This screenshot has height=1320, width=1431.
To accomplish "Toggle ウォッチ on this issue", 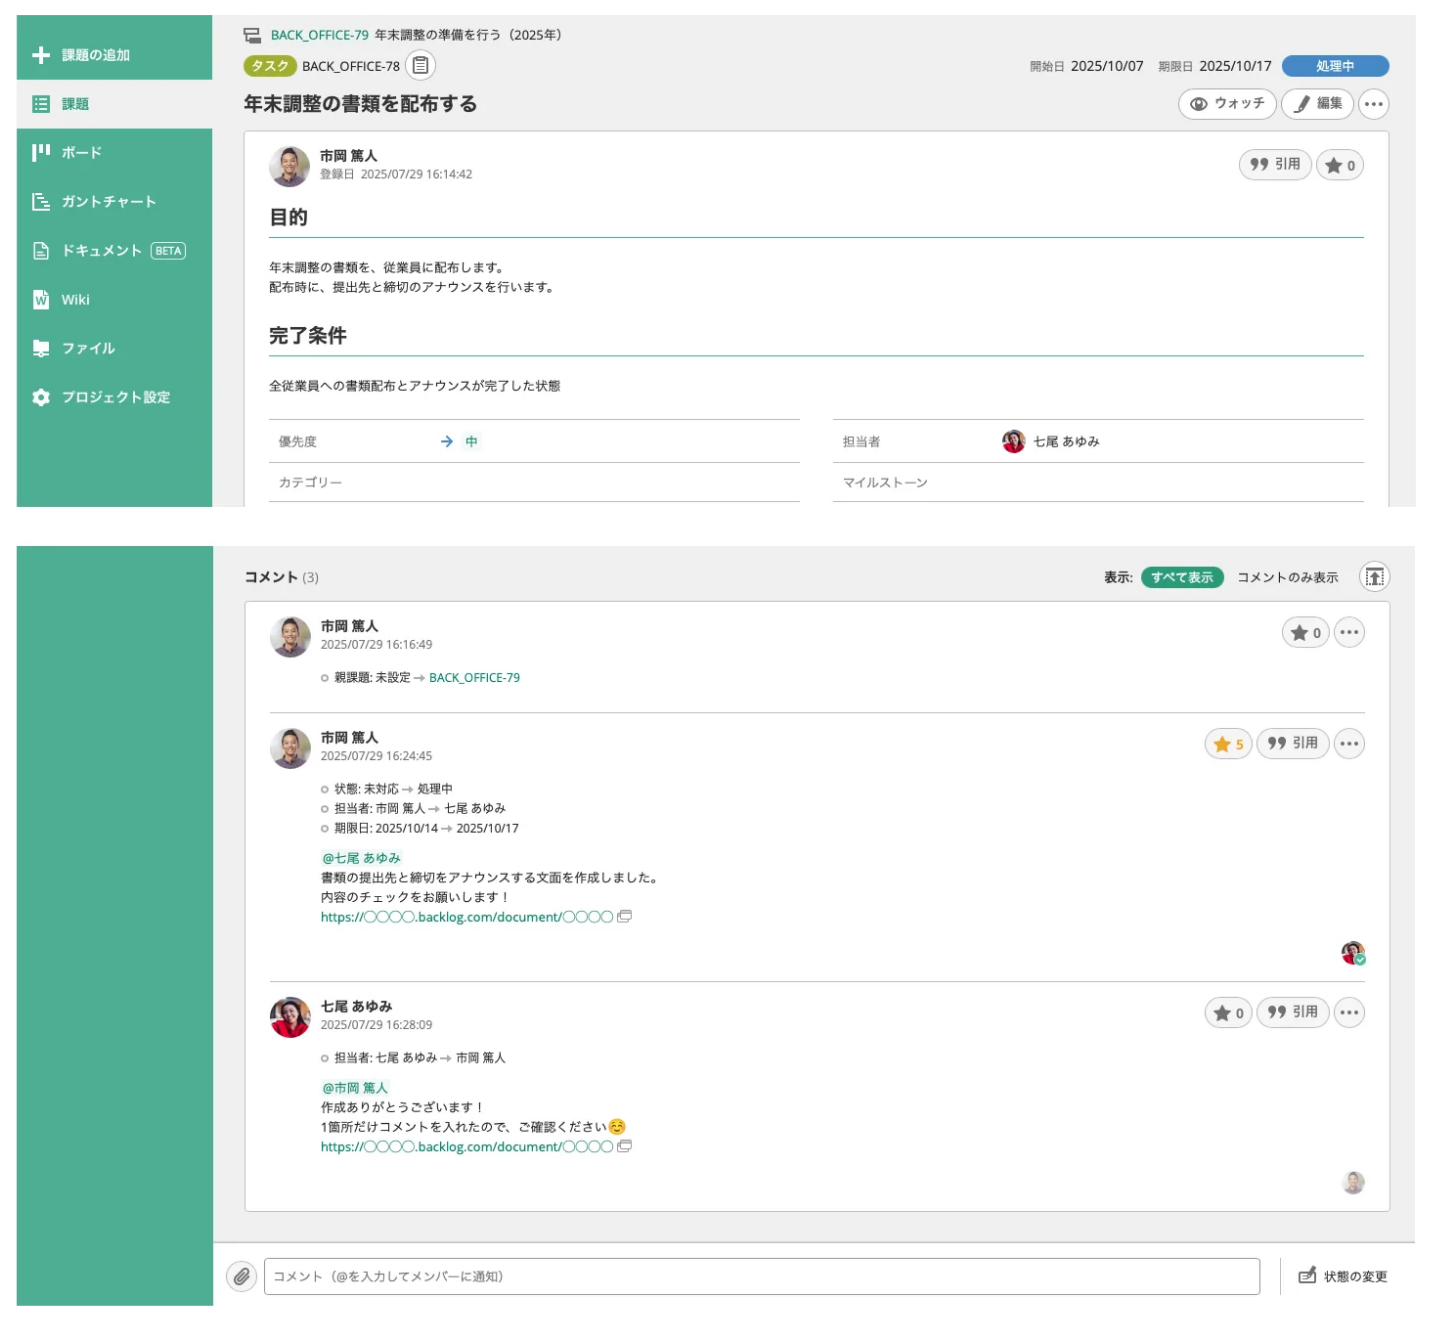I will pyautogui.click(x=1227, y=104).
